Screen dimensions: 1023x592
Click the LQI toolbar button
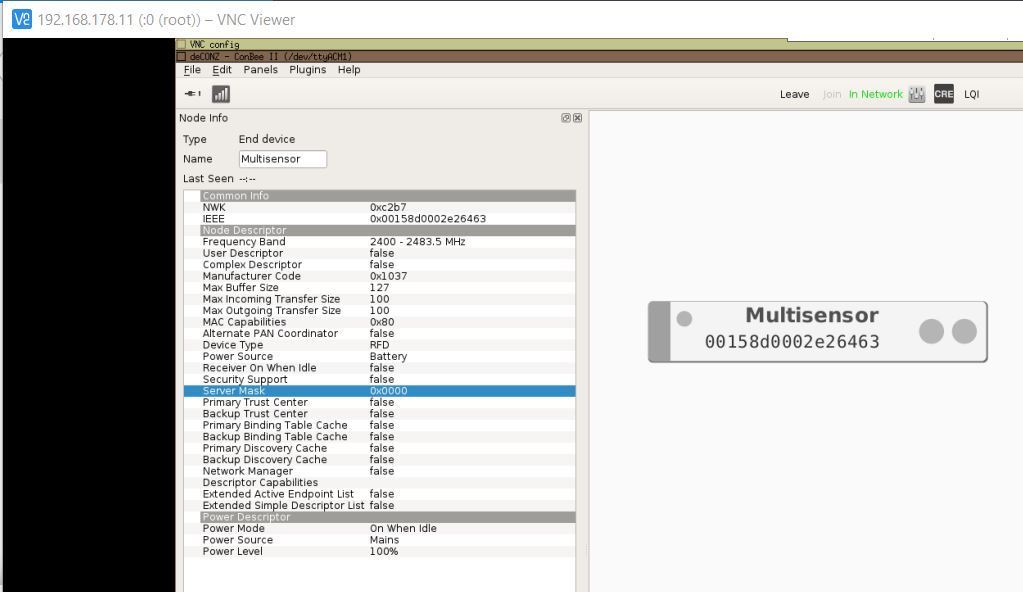(971, 95)
